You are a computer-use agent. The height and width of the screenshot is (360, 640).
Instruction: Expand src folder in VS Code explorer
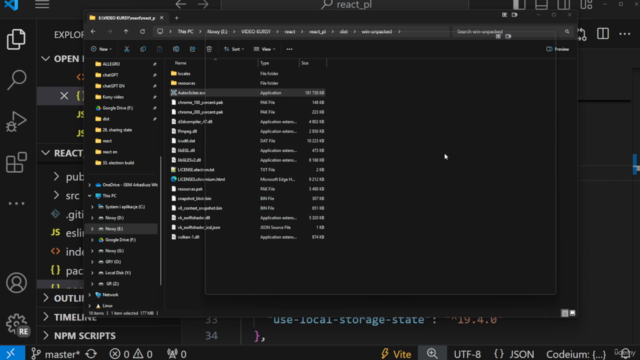(56, 196)
